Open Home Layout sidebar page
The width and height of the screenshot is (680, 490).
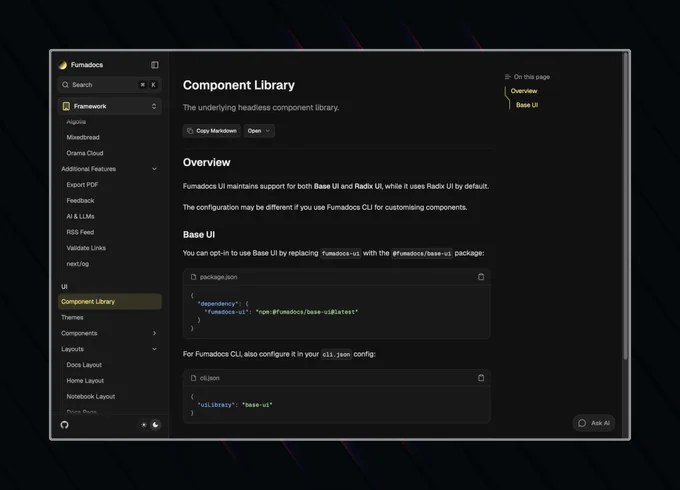pos(85,380)
